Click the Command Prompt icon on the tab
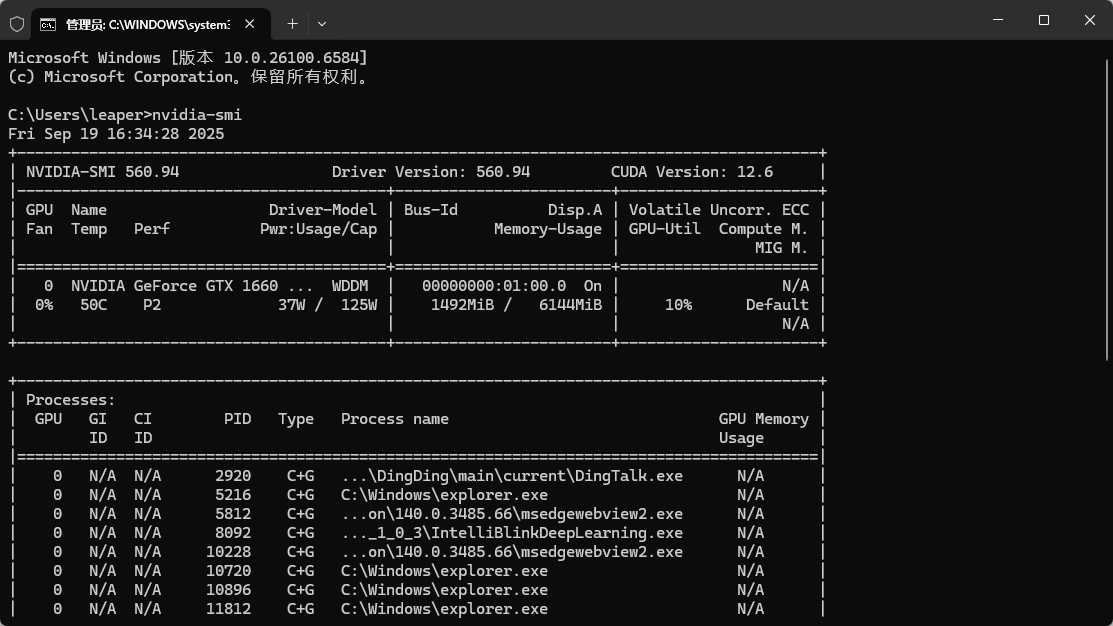The image size is (1113, 626). [x=48, y=23]
